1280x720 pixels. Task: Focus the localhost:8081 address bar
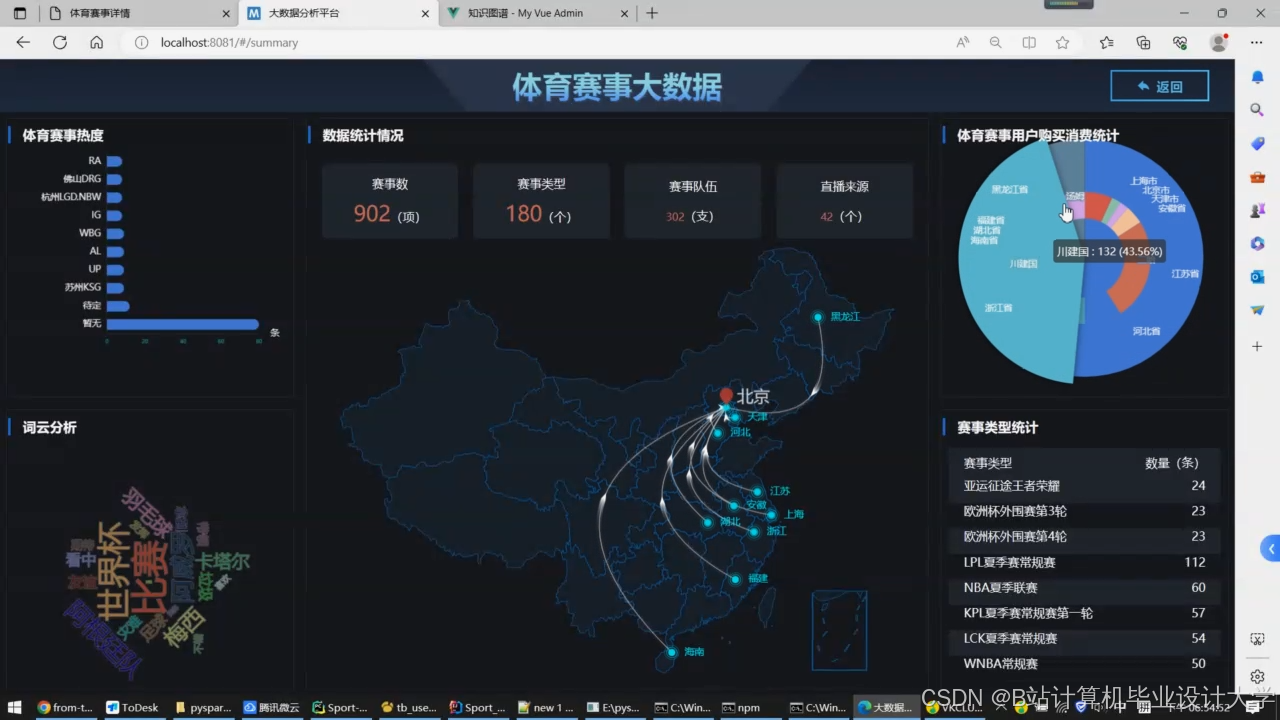(x=540, y=42)
